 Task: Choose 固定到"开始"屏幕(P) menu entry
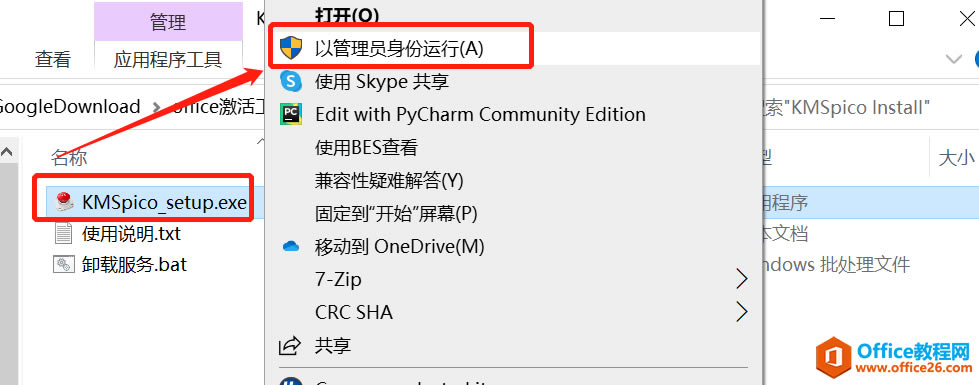tap(396, 213)
